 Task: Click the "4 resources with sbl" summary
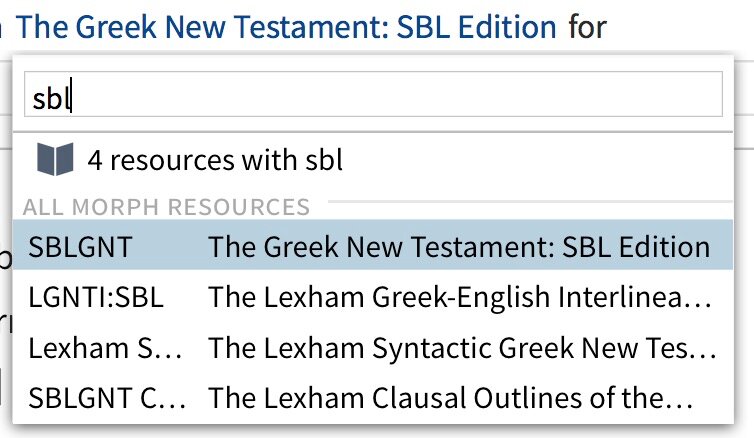click(x=215, y=160)
